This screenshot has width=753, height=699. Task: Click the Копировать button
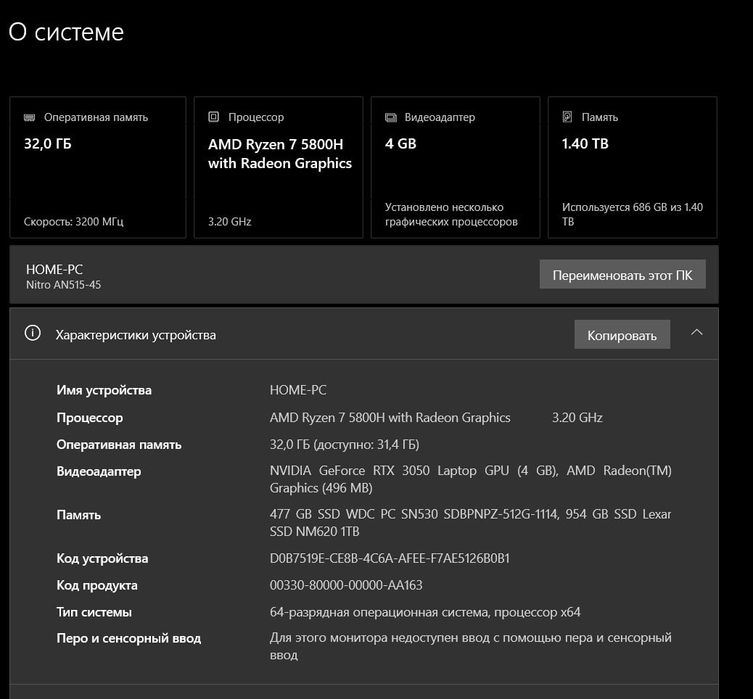622,335
